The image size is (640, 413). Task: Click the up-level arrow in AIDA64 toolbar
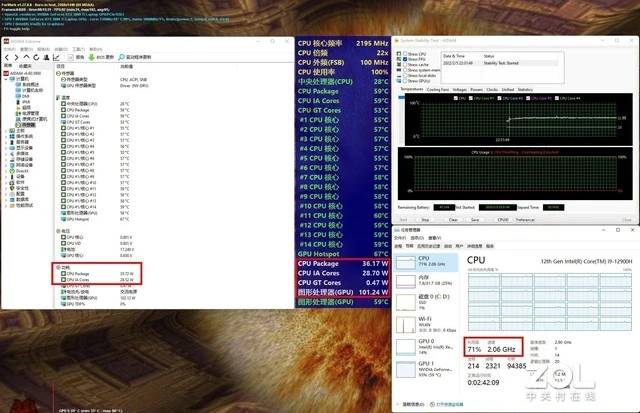click(27, 57)
